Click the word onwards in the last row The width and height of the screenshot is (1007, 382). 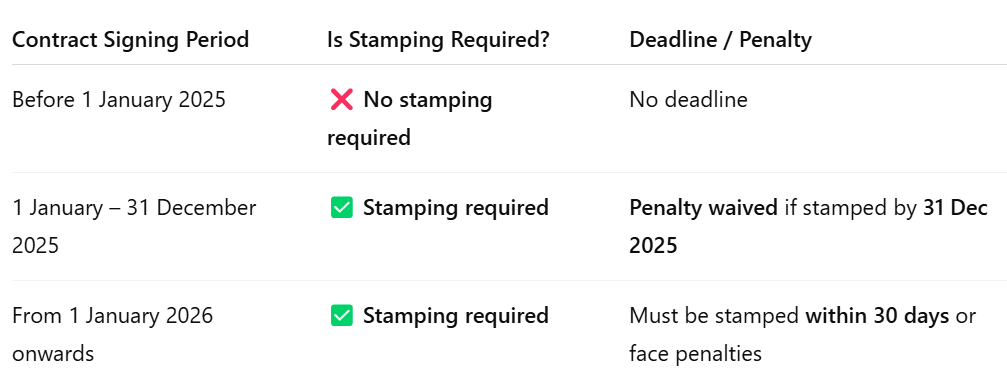coord(53,354)
